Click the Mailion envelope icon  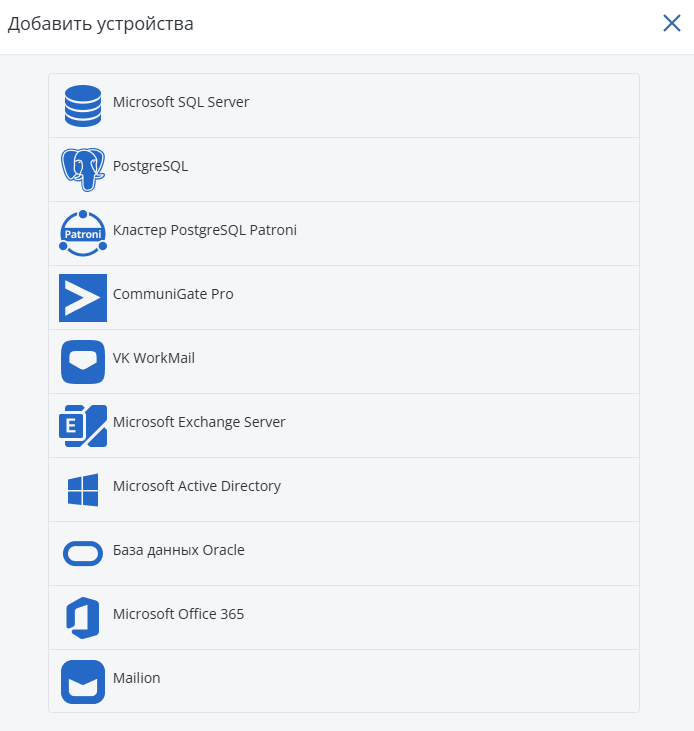click(83, 682)
